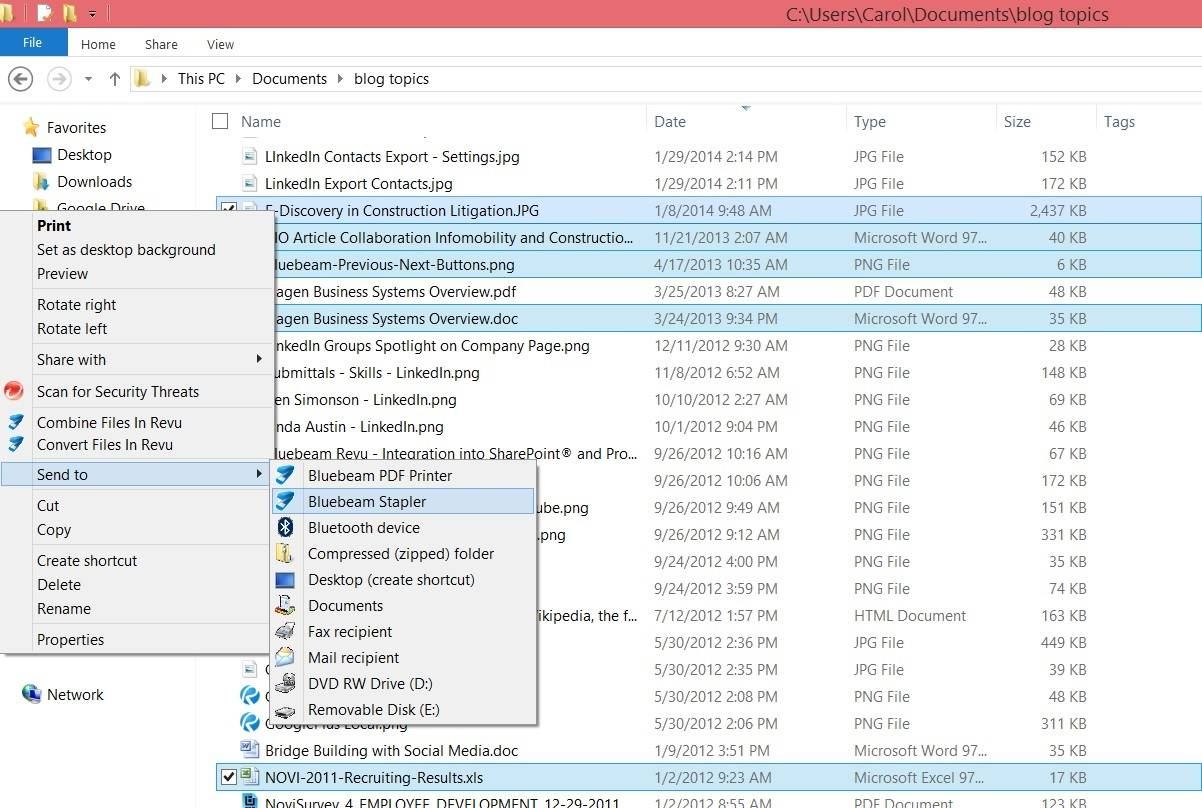This screenshot has width=1202, height=808.
Task: Navigate to This PC via breadcrumb
Action: tap(200, 78)
